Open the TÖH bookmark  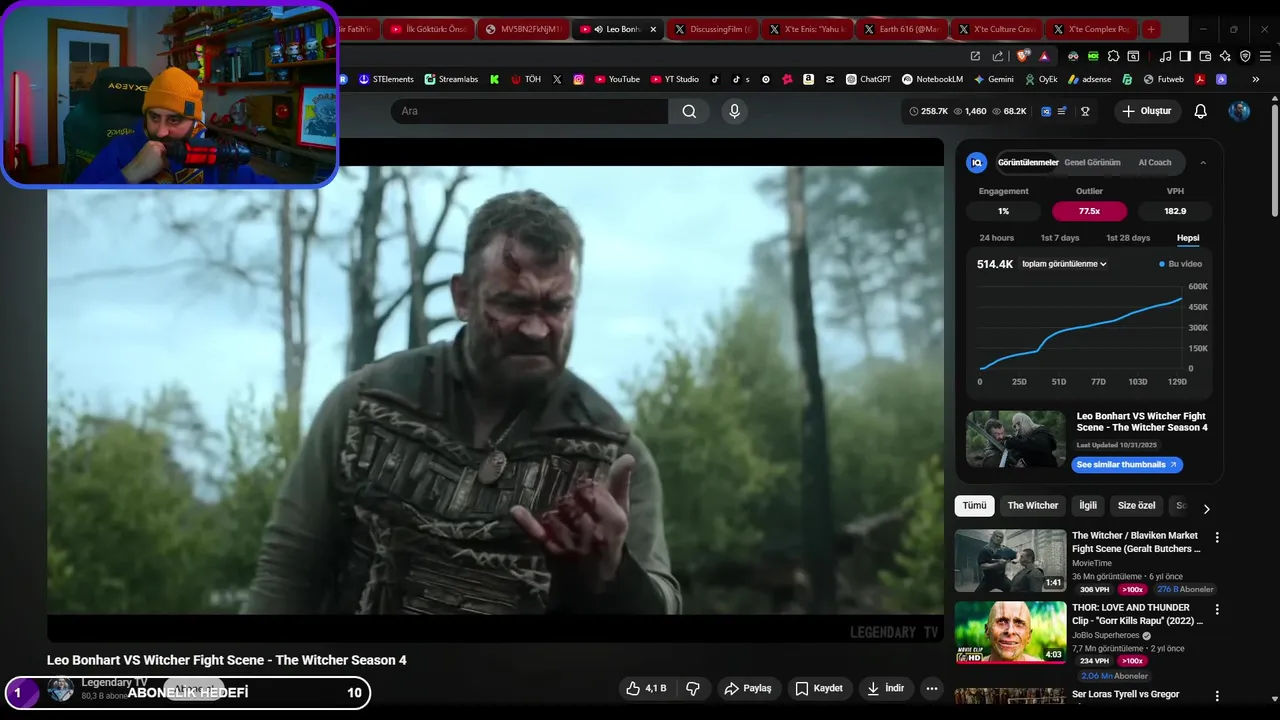(526, 79)
